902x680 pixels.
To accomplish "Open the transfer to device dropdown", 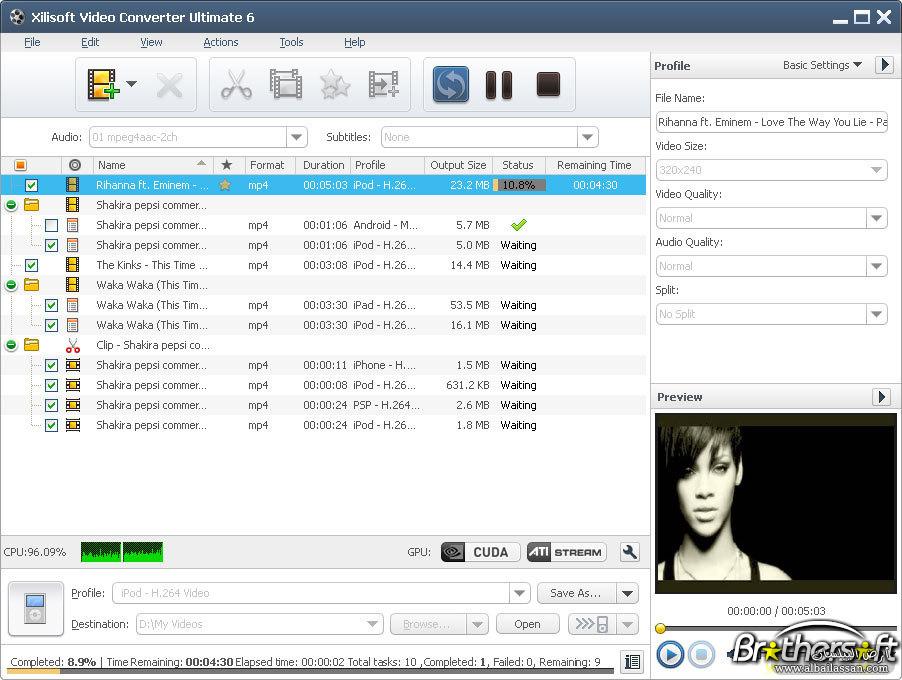I will click(x=628, y=624).
